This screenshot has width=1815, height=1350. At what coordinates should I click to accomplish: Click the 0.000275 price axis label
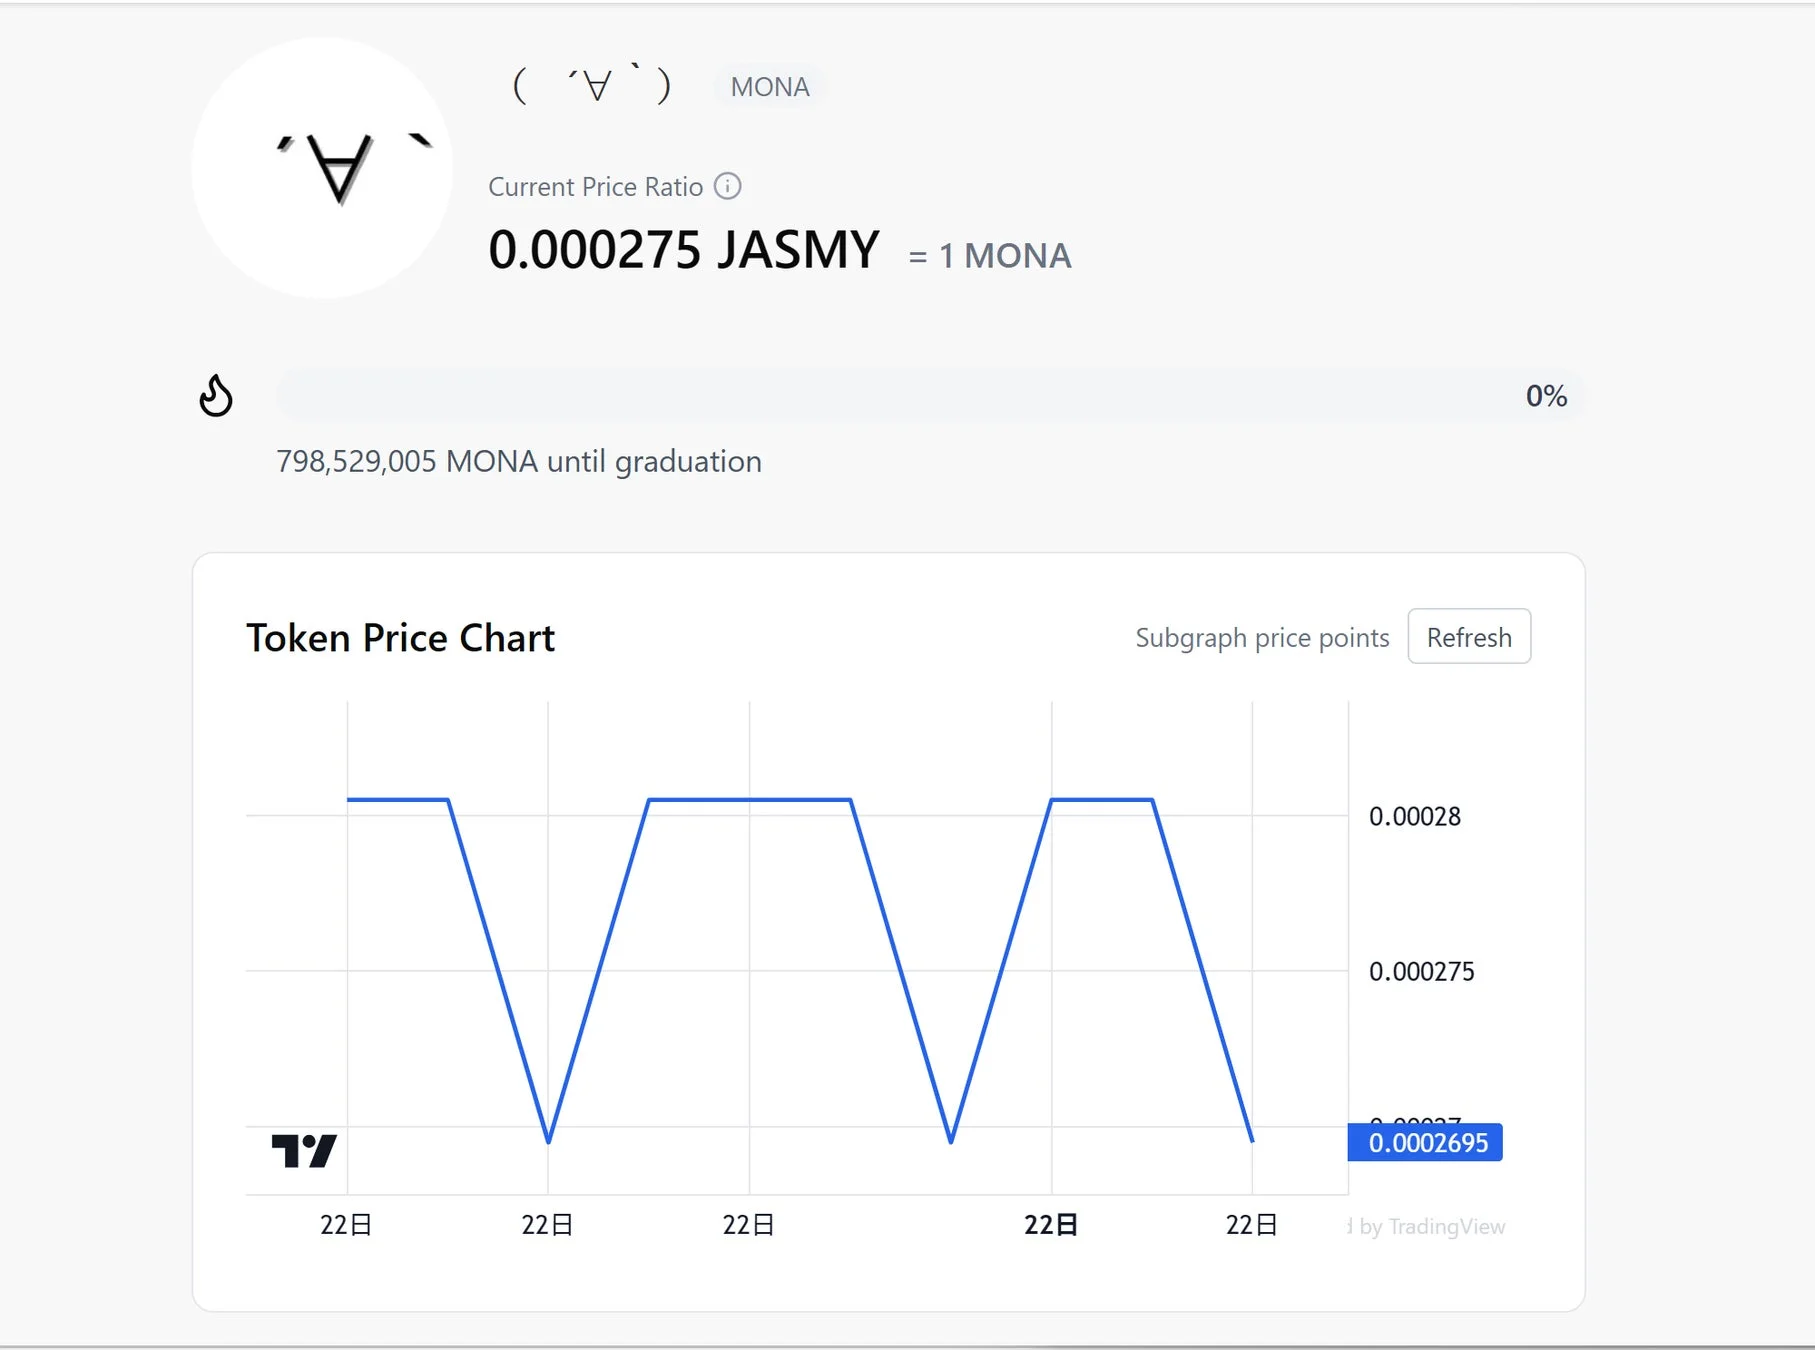[1424, 971]
